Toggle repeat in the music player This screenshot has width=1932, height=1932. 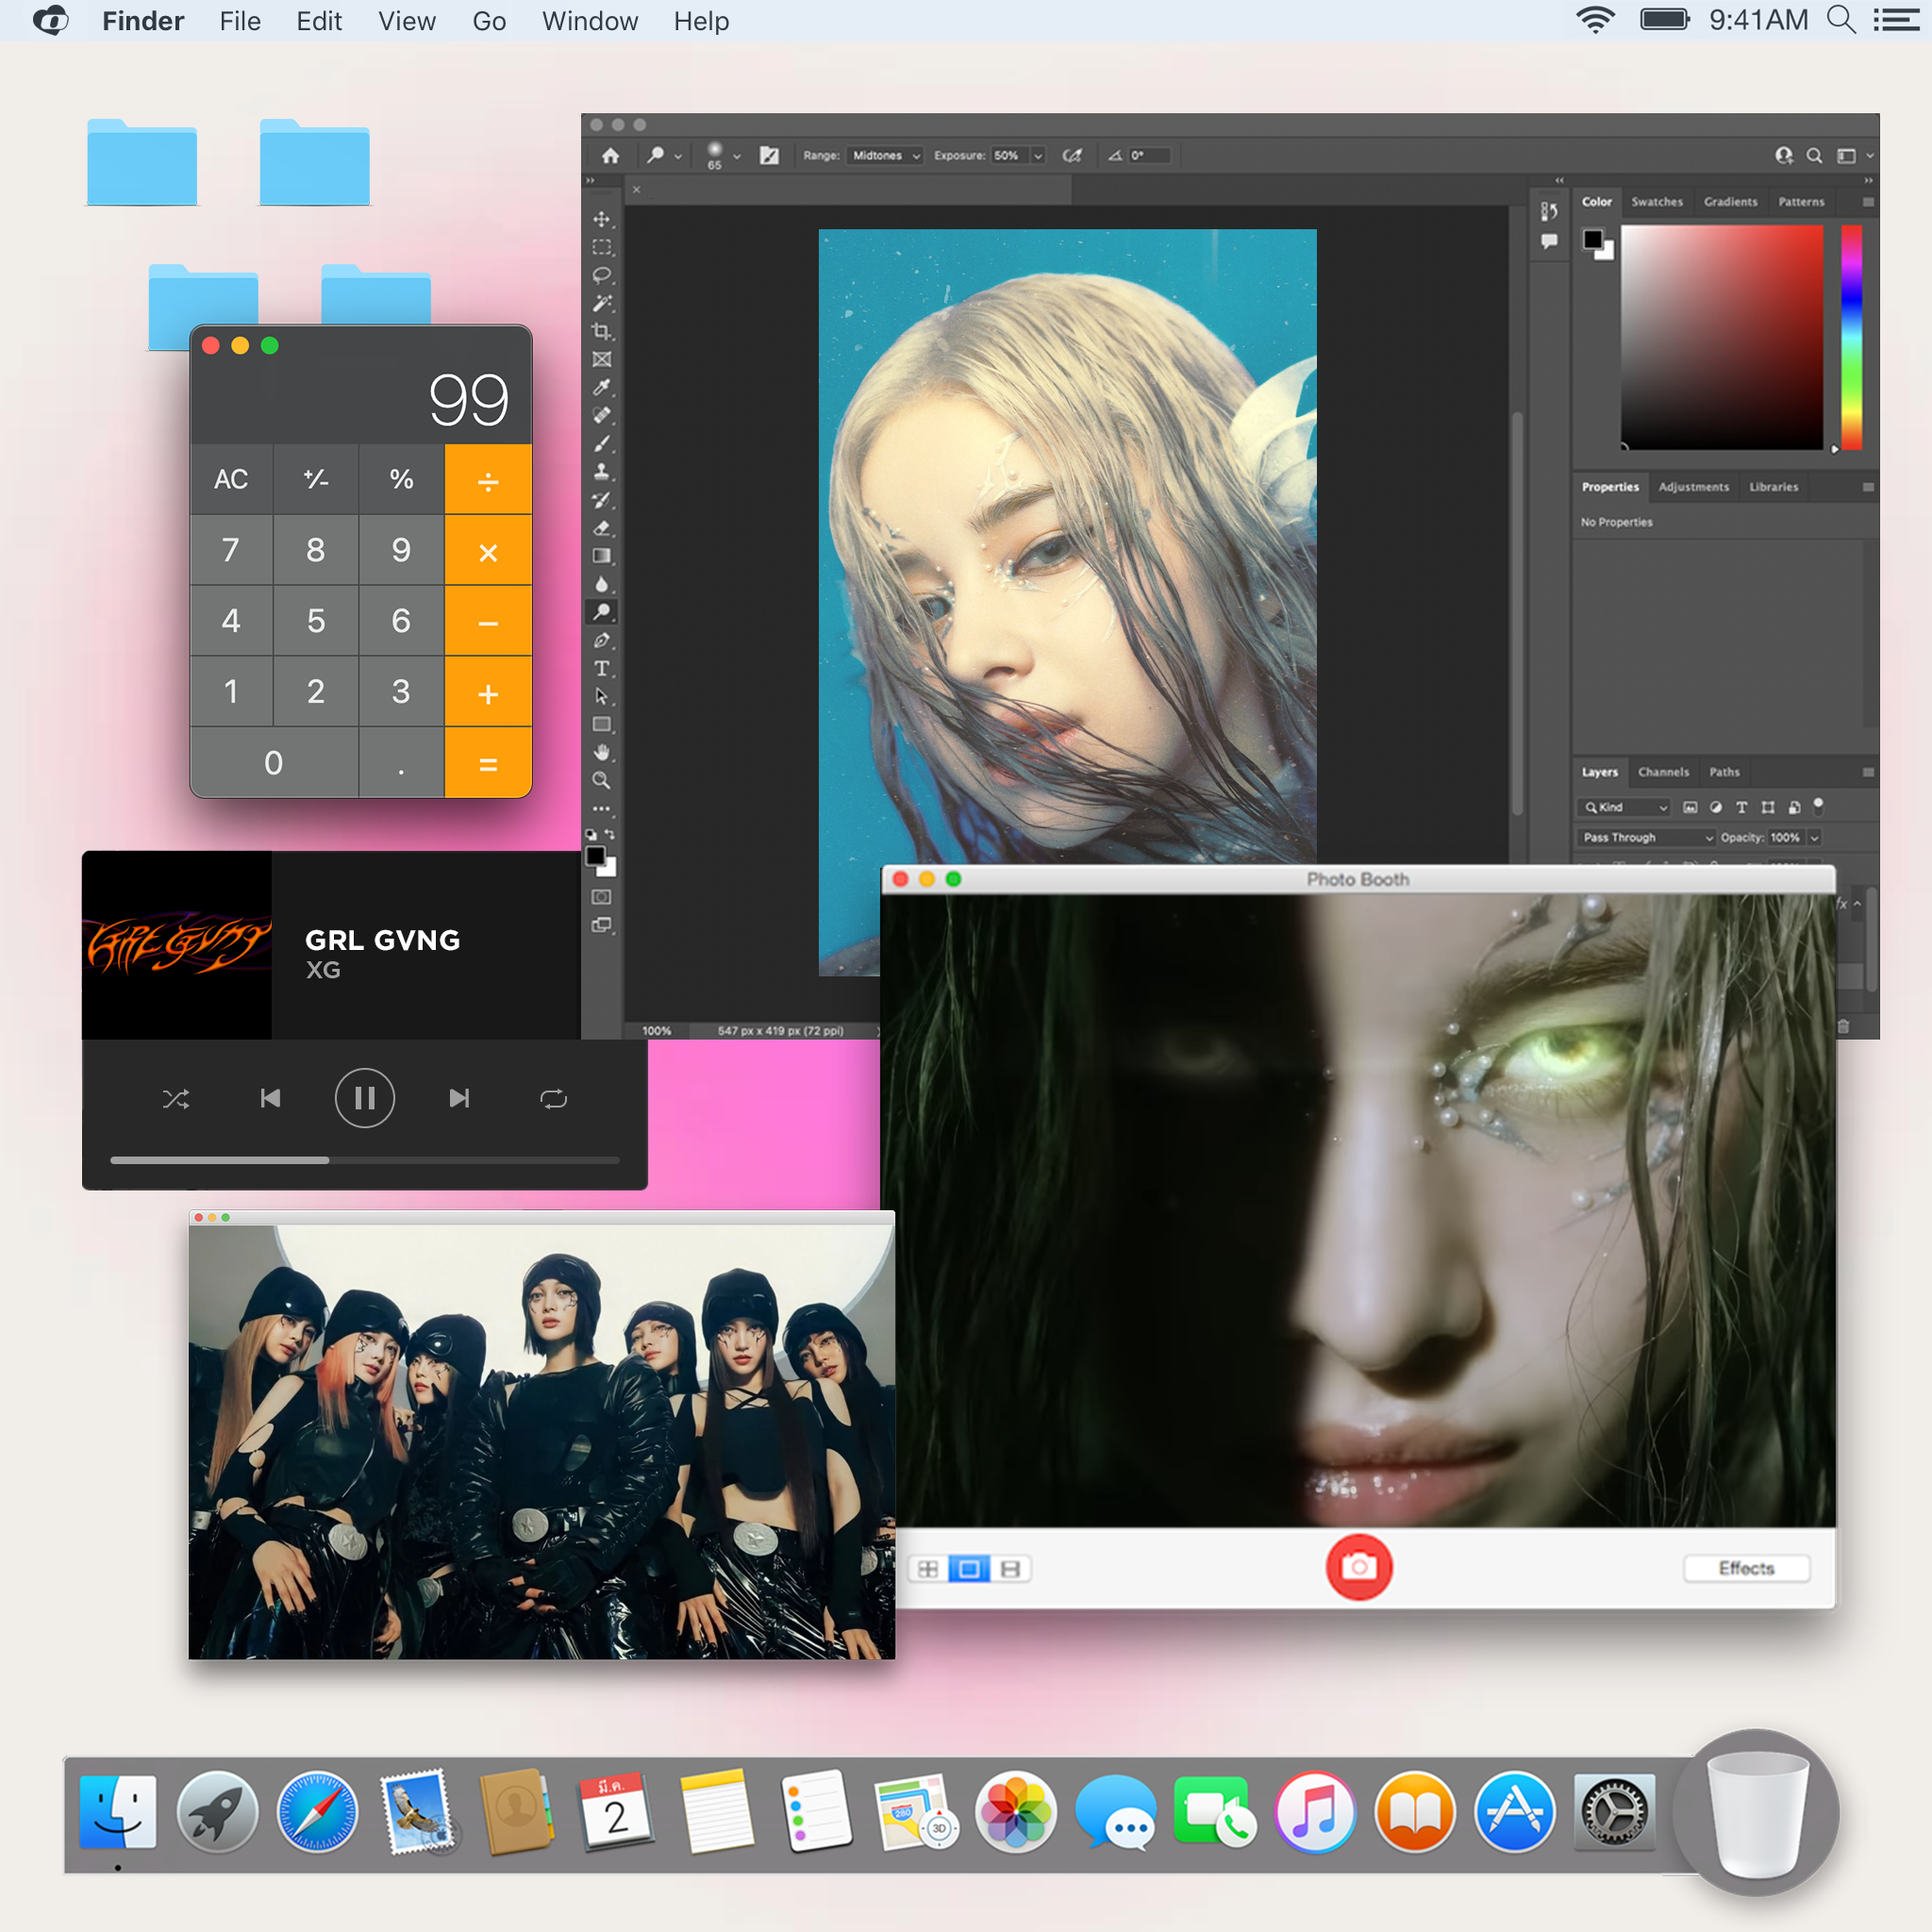553,1099
